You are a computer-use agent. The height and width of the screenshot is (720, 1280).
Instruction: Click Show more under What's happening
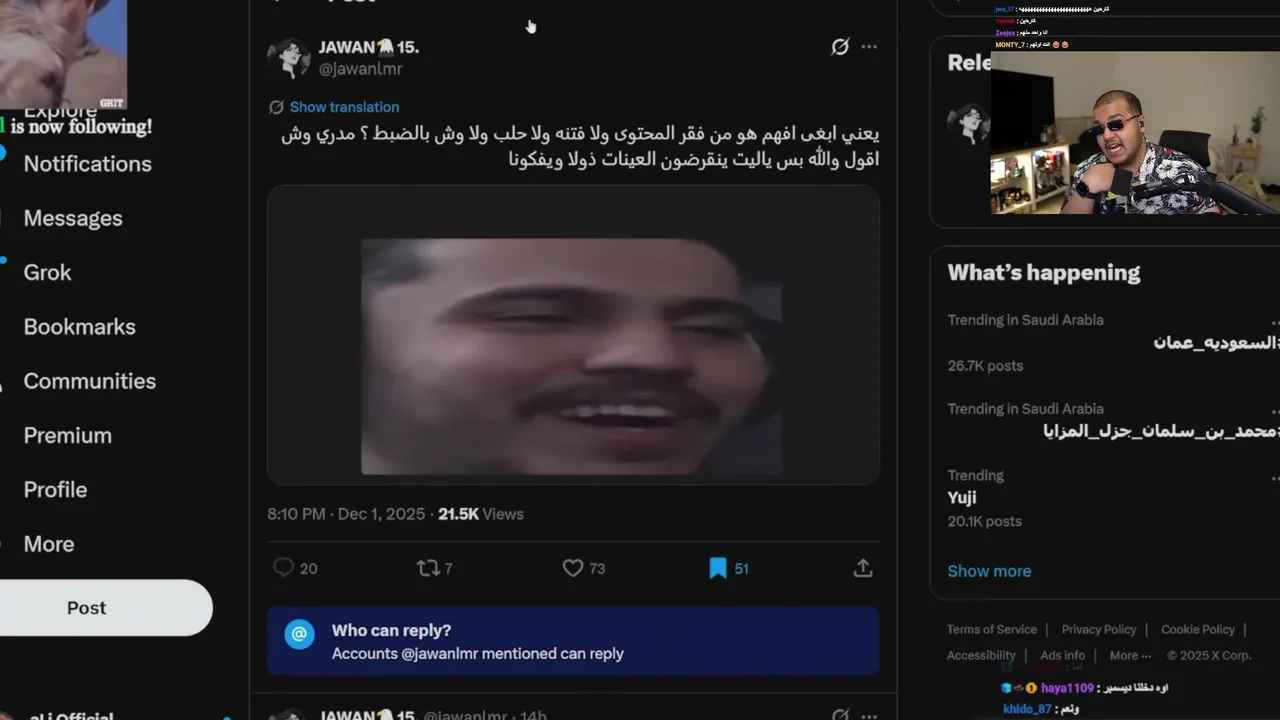[x=989, y=571]
